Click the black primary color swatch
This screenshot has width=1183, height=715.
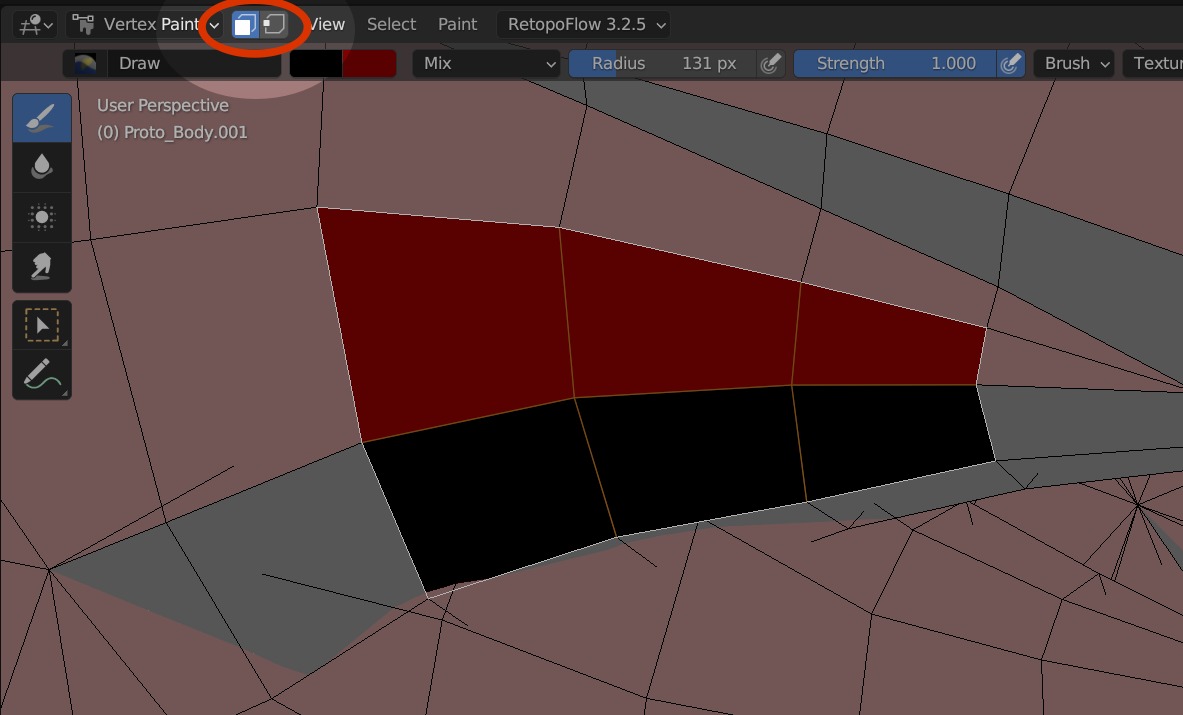pyautogui.click(x=316, y=63)
